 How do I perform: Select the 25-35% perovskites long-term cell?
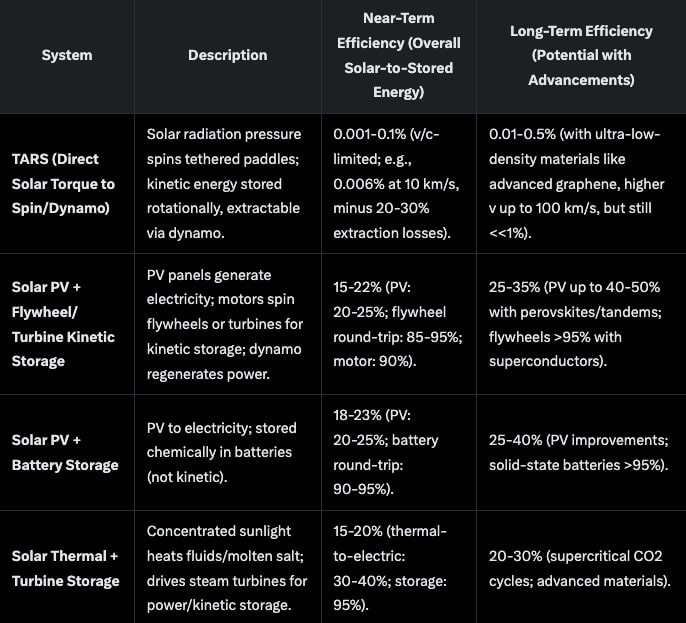(x=577, y=323)
